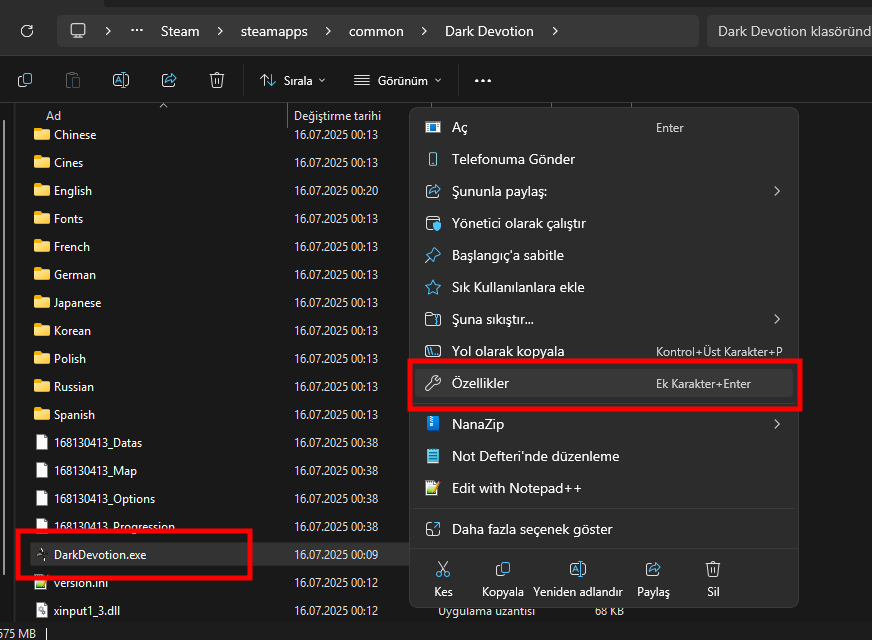Expand the NanaZip submenu arrow
The width and height of the screenshot is (872, 640).
tap(777, 424)
